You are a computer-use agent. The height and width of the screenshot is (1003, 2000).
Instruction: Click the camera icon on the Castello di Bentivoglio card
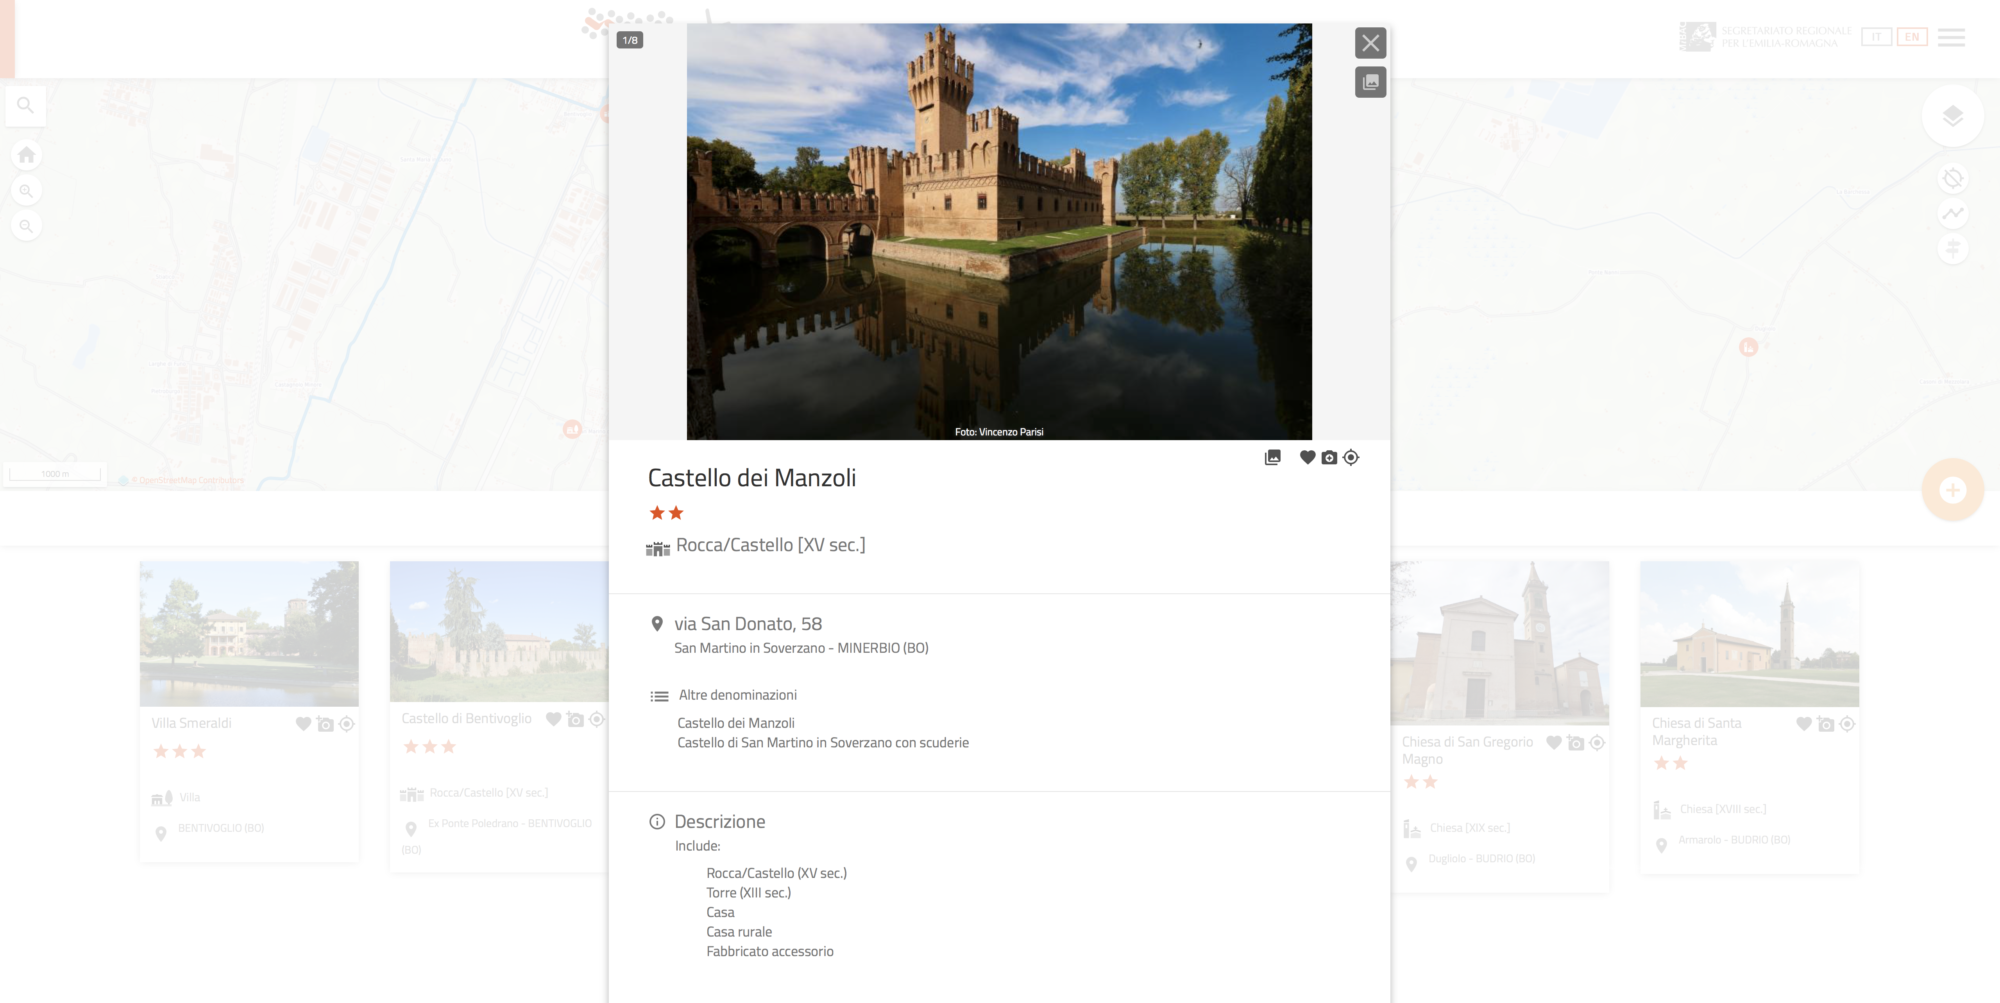pyautogui.click(x=575, y=719)
